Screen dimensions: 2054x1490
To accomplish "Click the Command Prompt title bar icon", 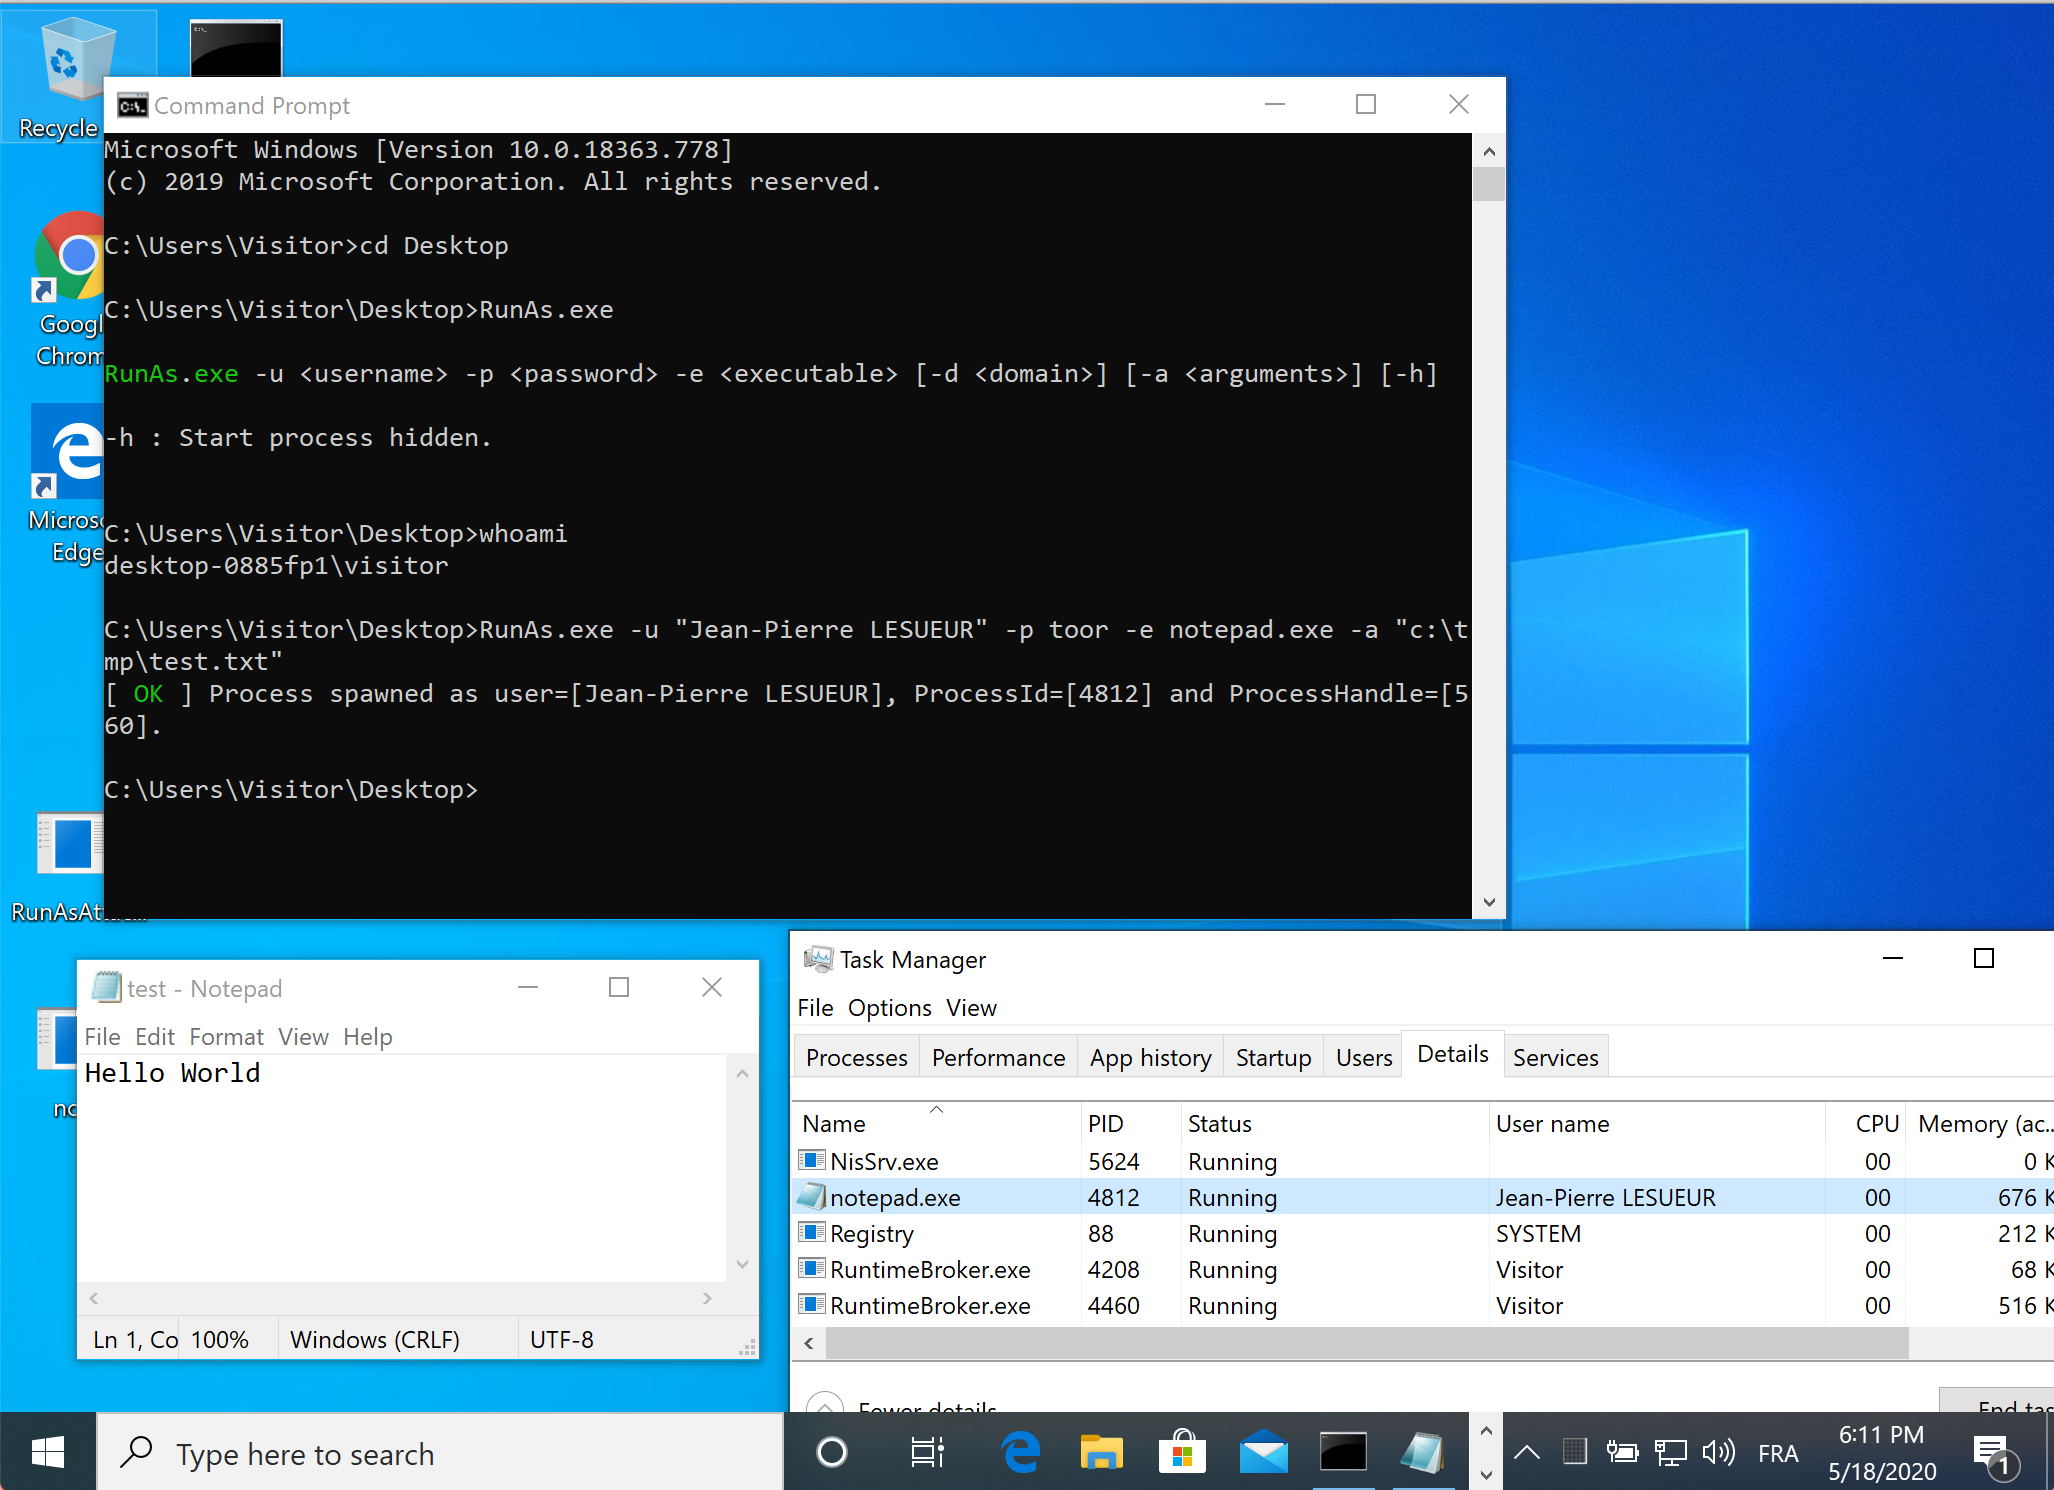I will pyautogui.click(x=132, y=105).
